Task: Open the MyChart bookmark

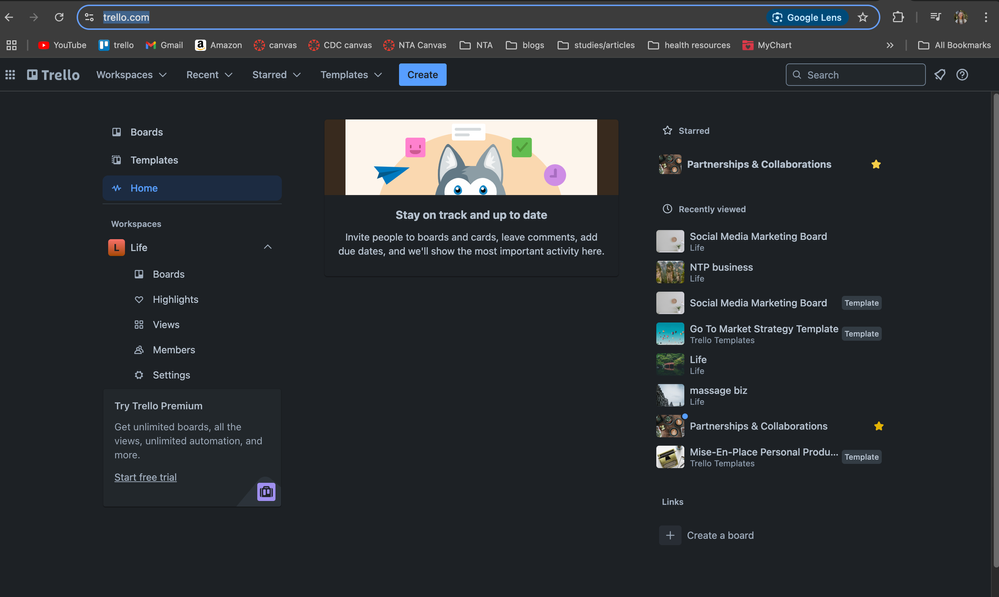Action: coord(767,45)
